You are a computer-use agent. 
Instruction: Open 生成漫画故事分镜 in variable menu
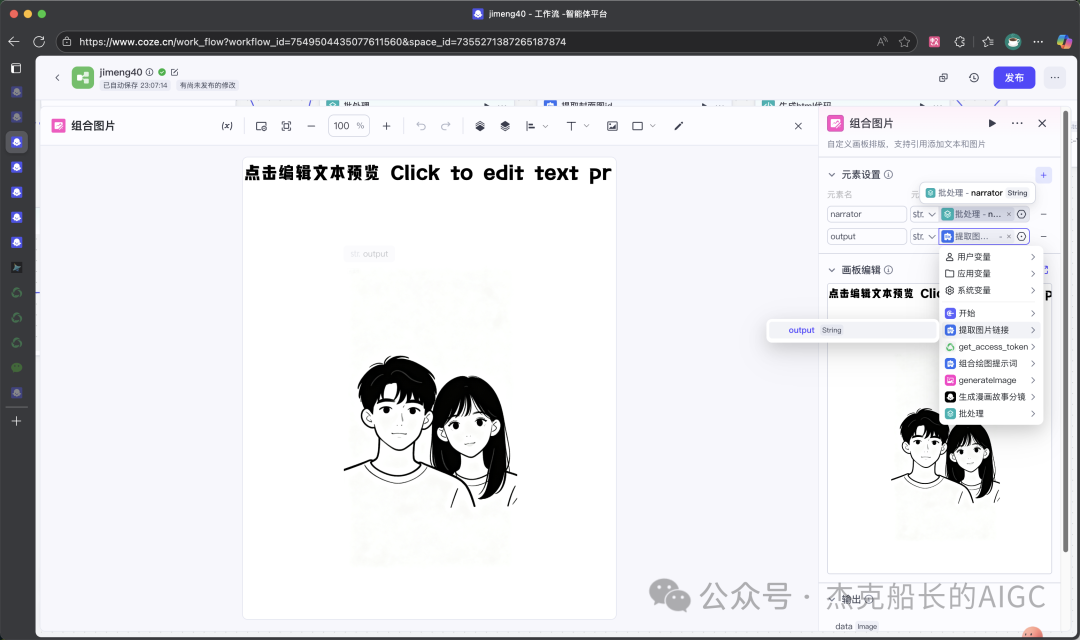pos(991,397)
